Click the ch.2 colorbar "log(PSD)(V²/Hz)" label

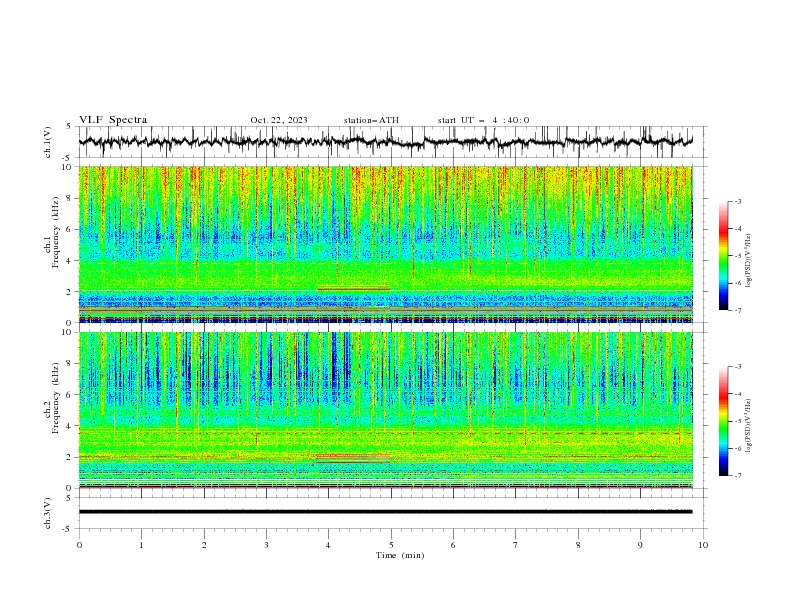click(748, 425)
